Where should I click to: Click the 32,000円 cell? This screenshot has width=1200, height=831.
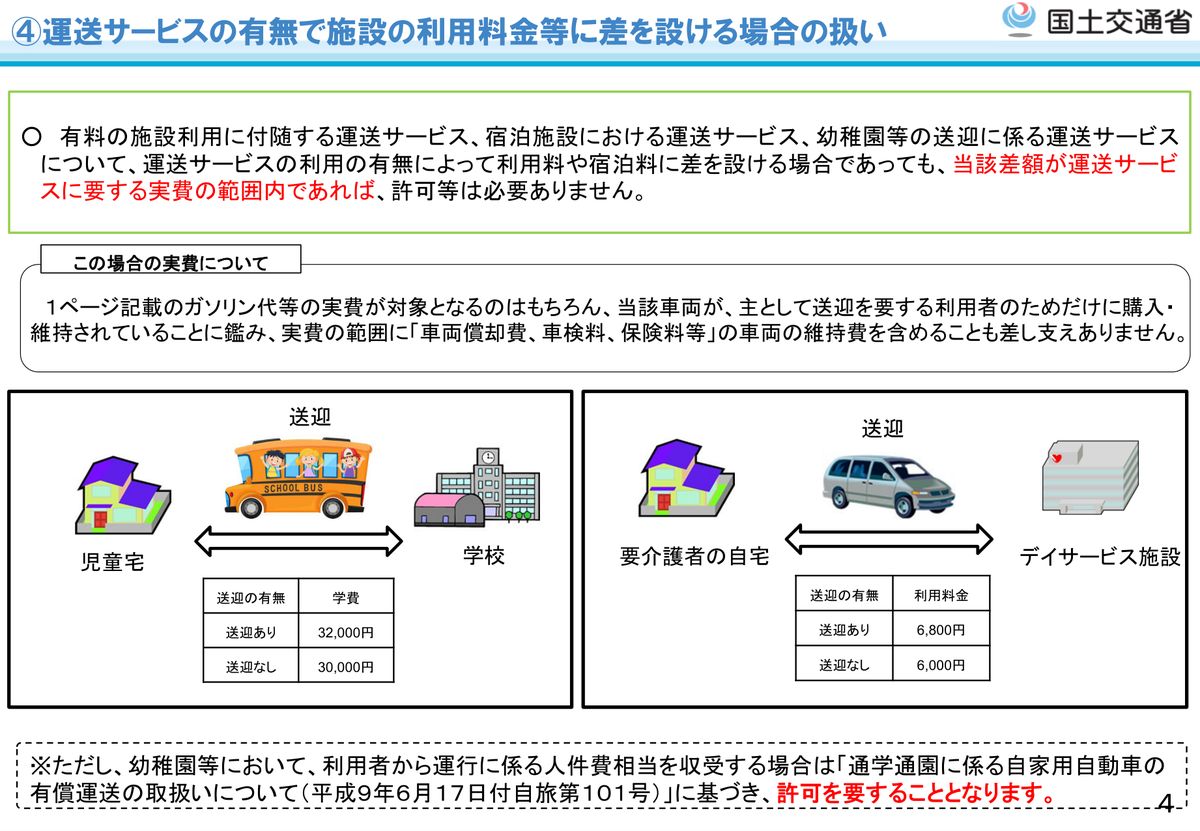pos(346,632)
